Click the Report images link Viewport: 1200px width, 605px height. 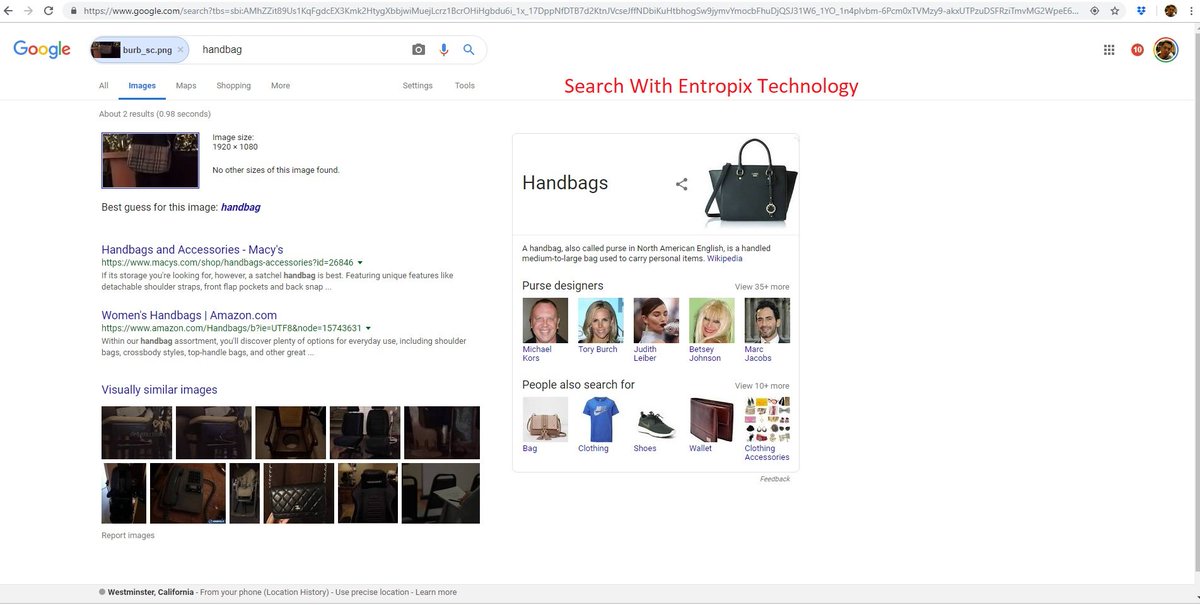128,536
